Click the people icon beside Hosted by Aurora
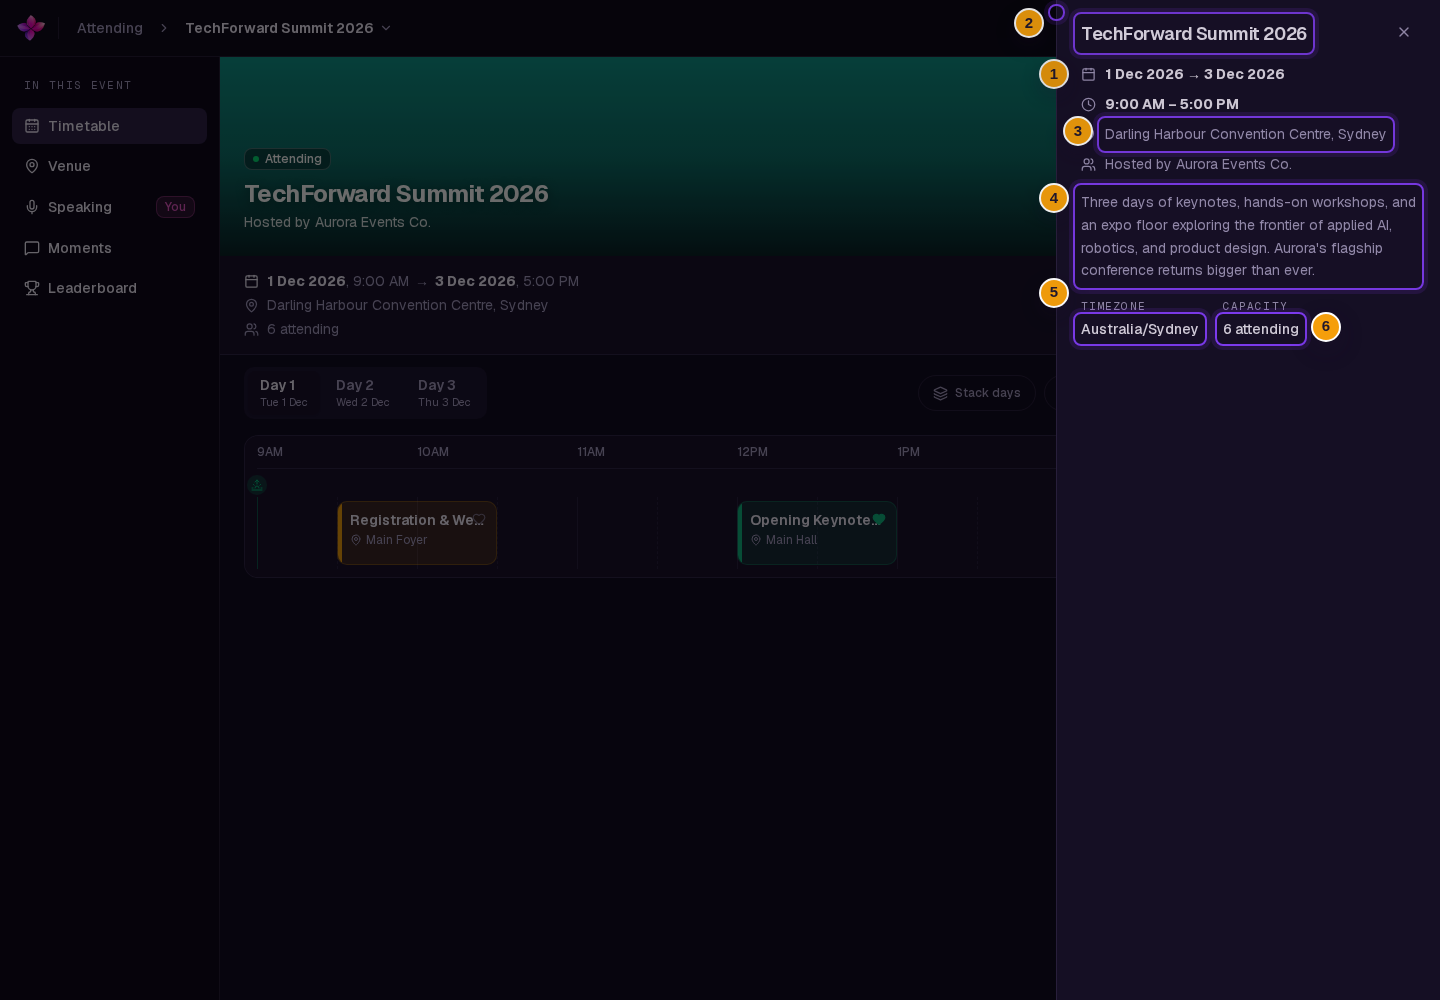 point(1089,164)
